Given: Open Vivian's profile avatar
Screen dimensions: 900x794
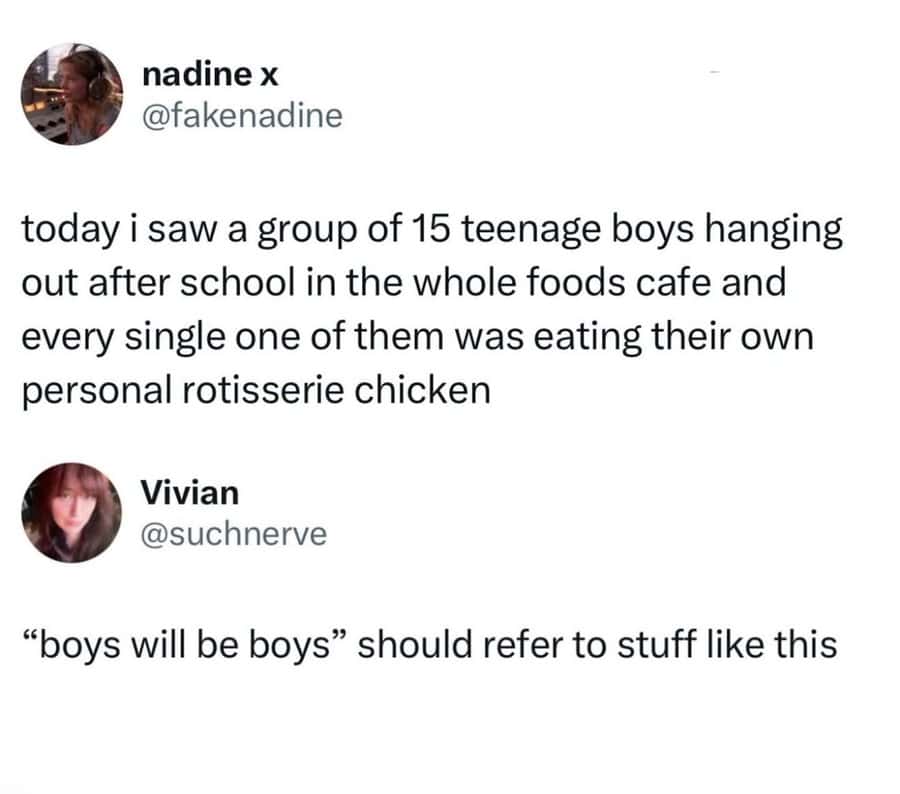Looking at the screenshot, I should pyautogui.click(x=72, y=513).
